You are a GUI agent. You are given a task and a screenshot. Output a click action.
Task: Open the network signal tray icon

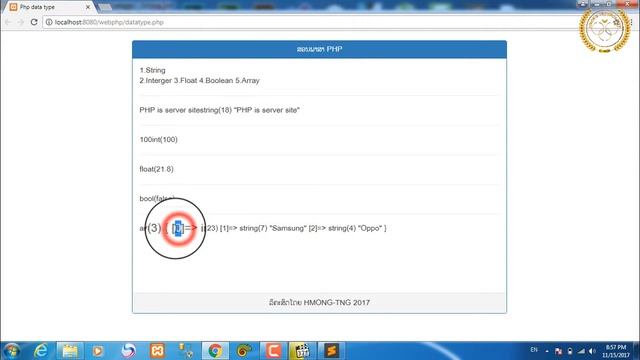581,351
